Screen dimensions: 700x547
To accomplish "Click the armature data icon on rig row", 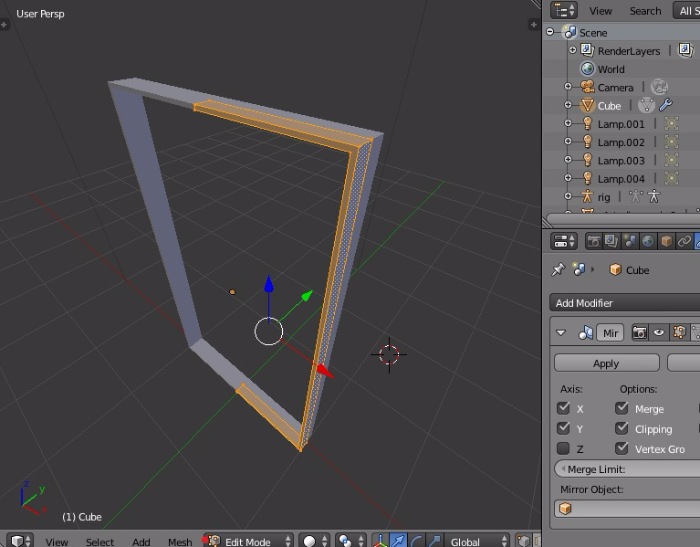I will [x=635, y=196].
